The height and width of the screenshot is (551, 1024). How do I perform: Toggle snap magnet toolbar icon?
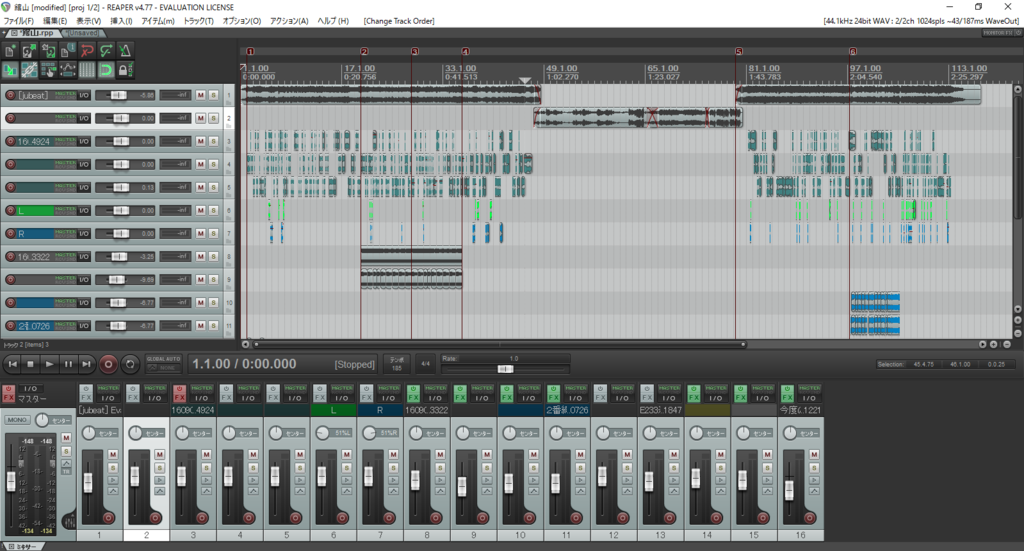106,70
